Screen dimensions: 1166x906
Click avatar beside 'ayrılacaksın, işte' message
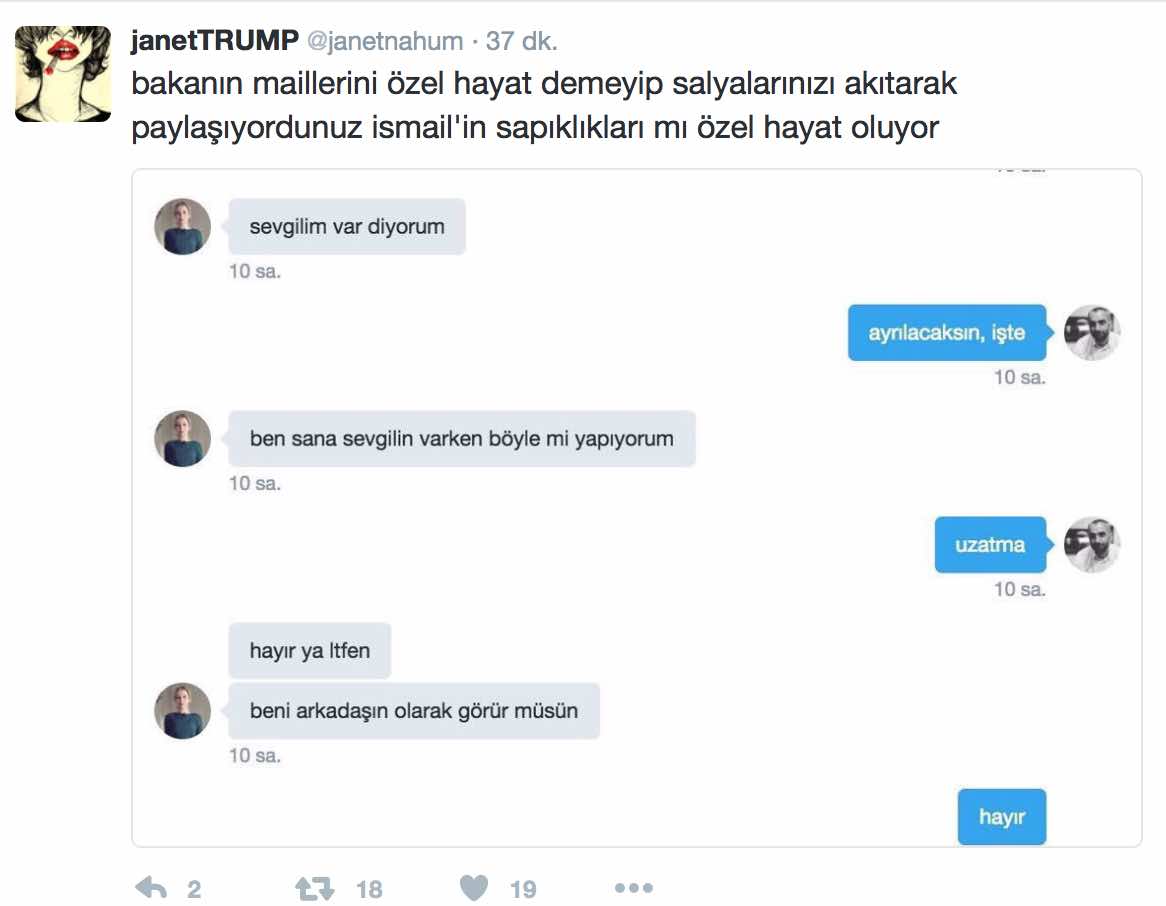coord(1092,332)
